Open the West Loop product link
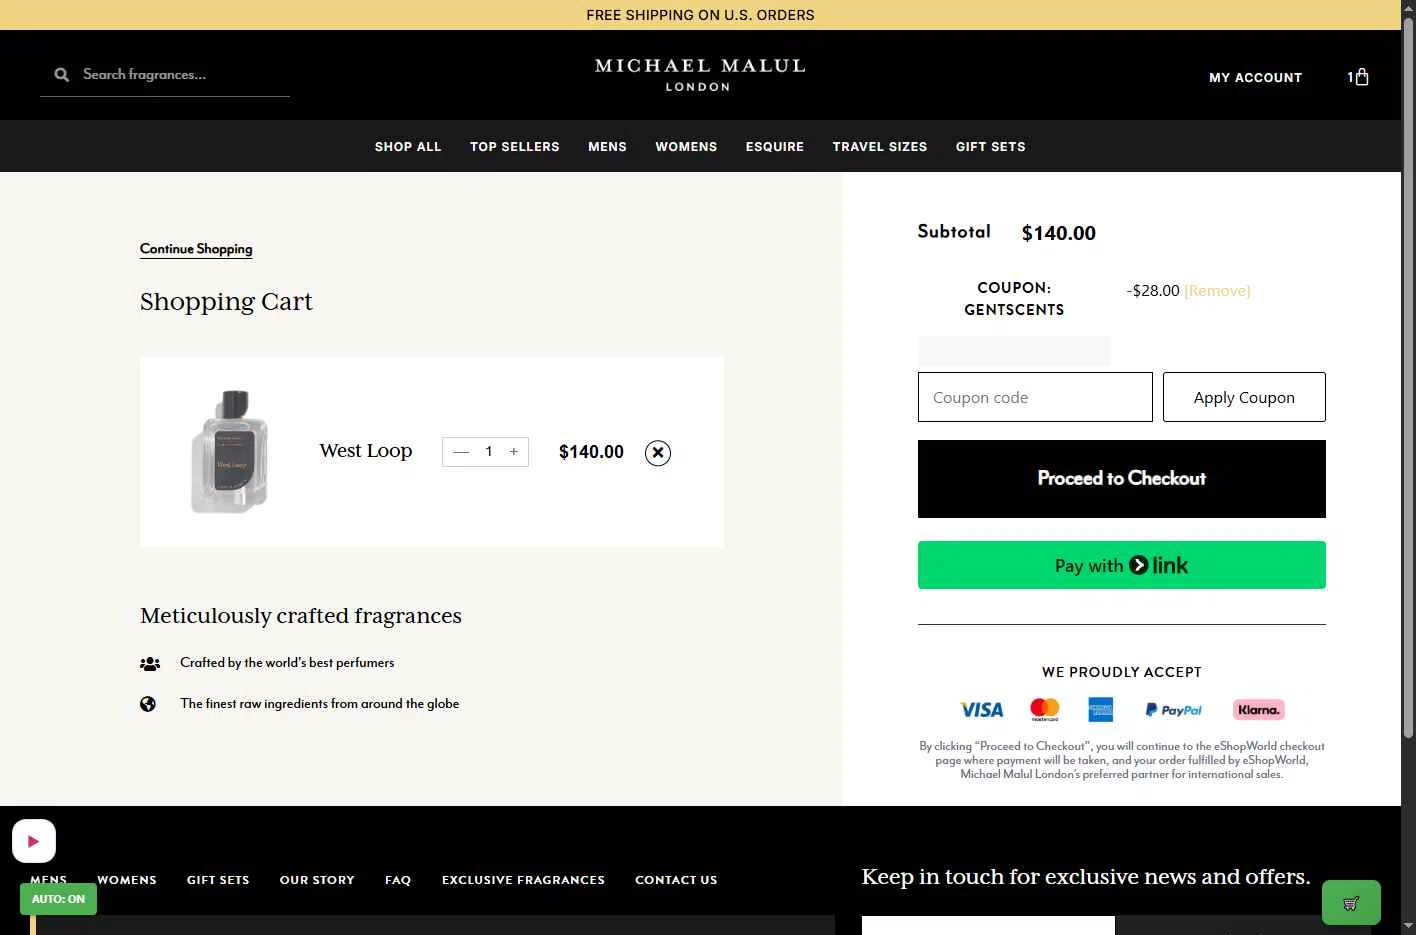The height and width of the screenshot is (935, 1416). click(366, 451)
